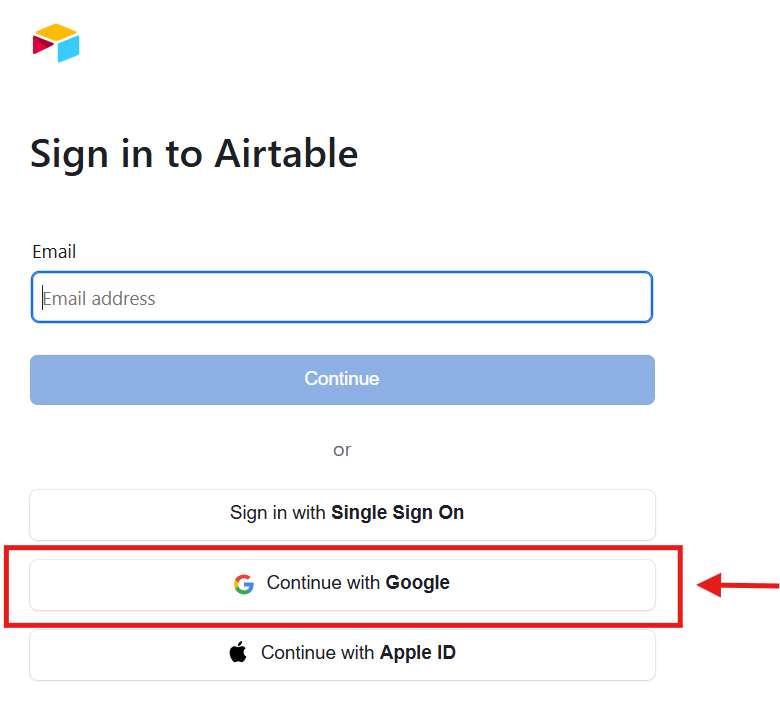
Task: Click the "or" divider text
Action: pos(342,450)
